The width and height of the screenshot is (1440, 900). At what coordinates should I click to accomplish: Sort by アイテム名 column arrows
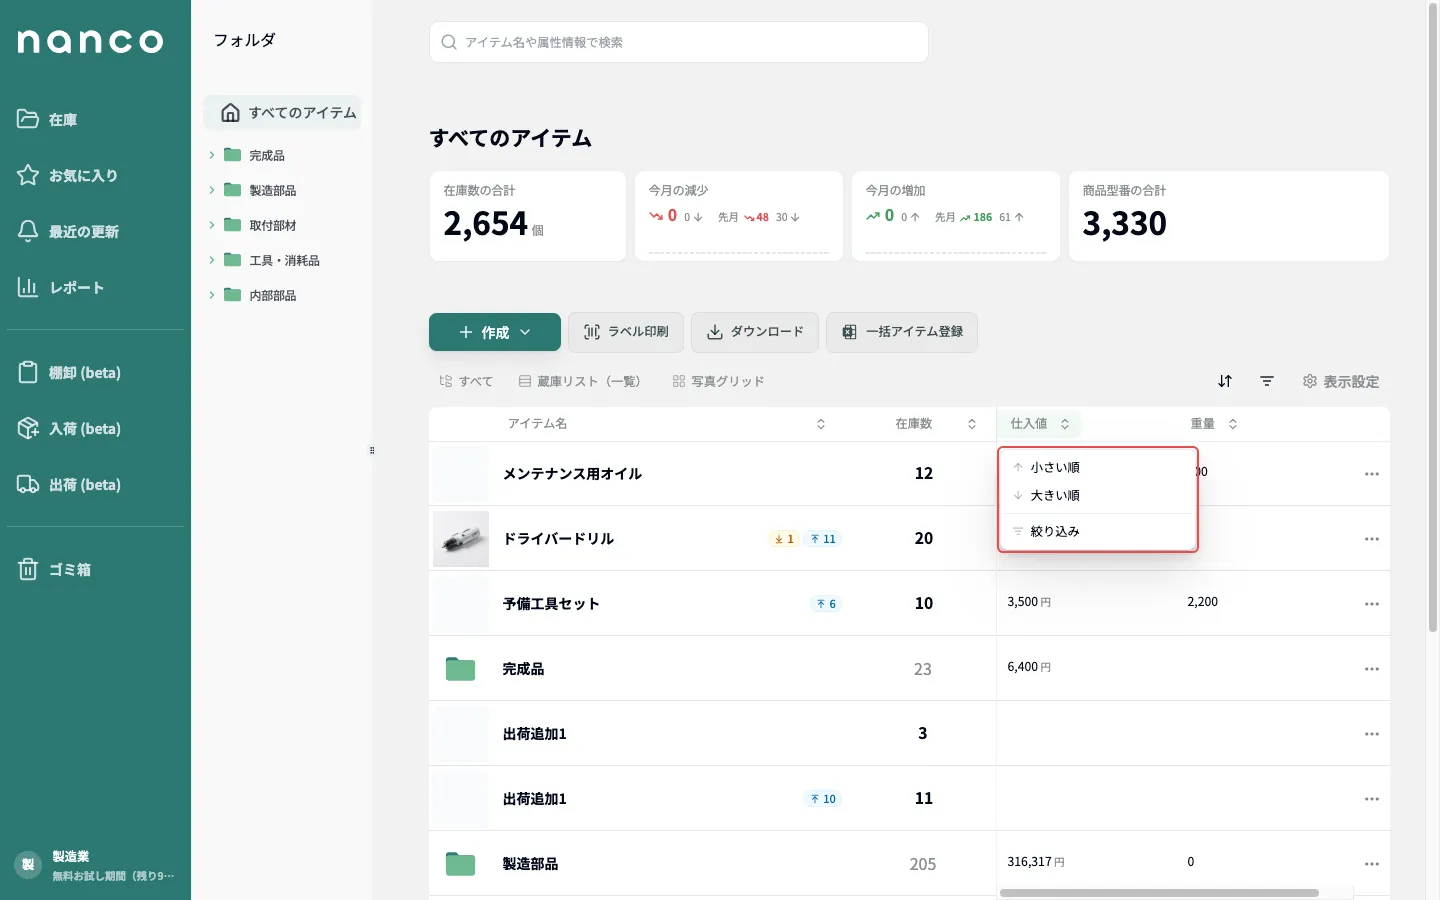click(x=821, y=424)
